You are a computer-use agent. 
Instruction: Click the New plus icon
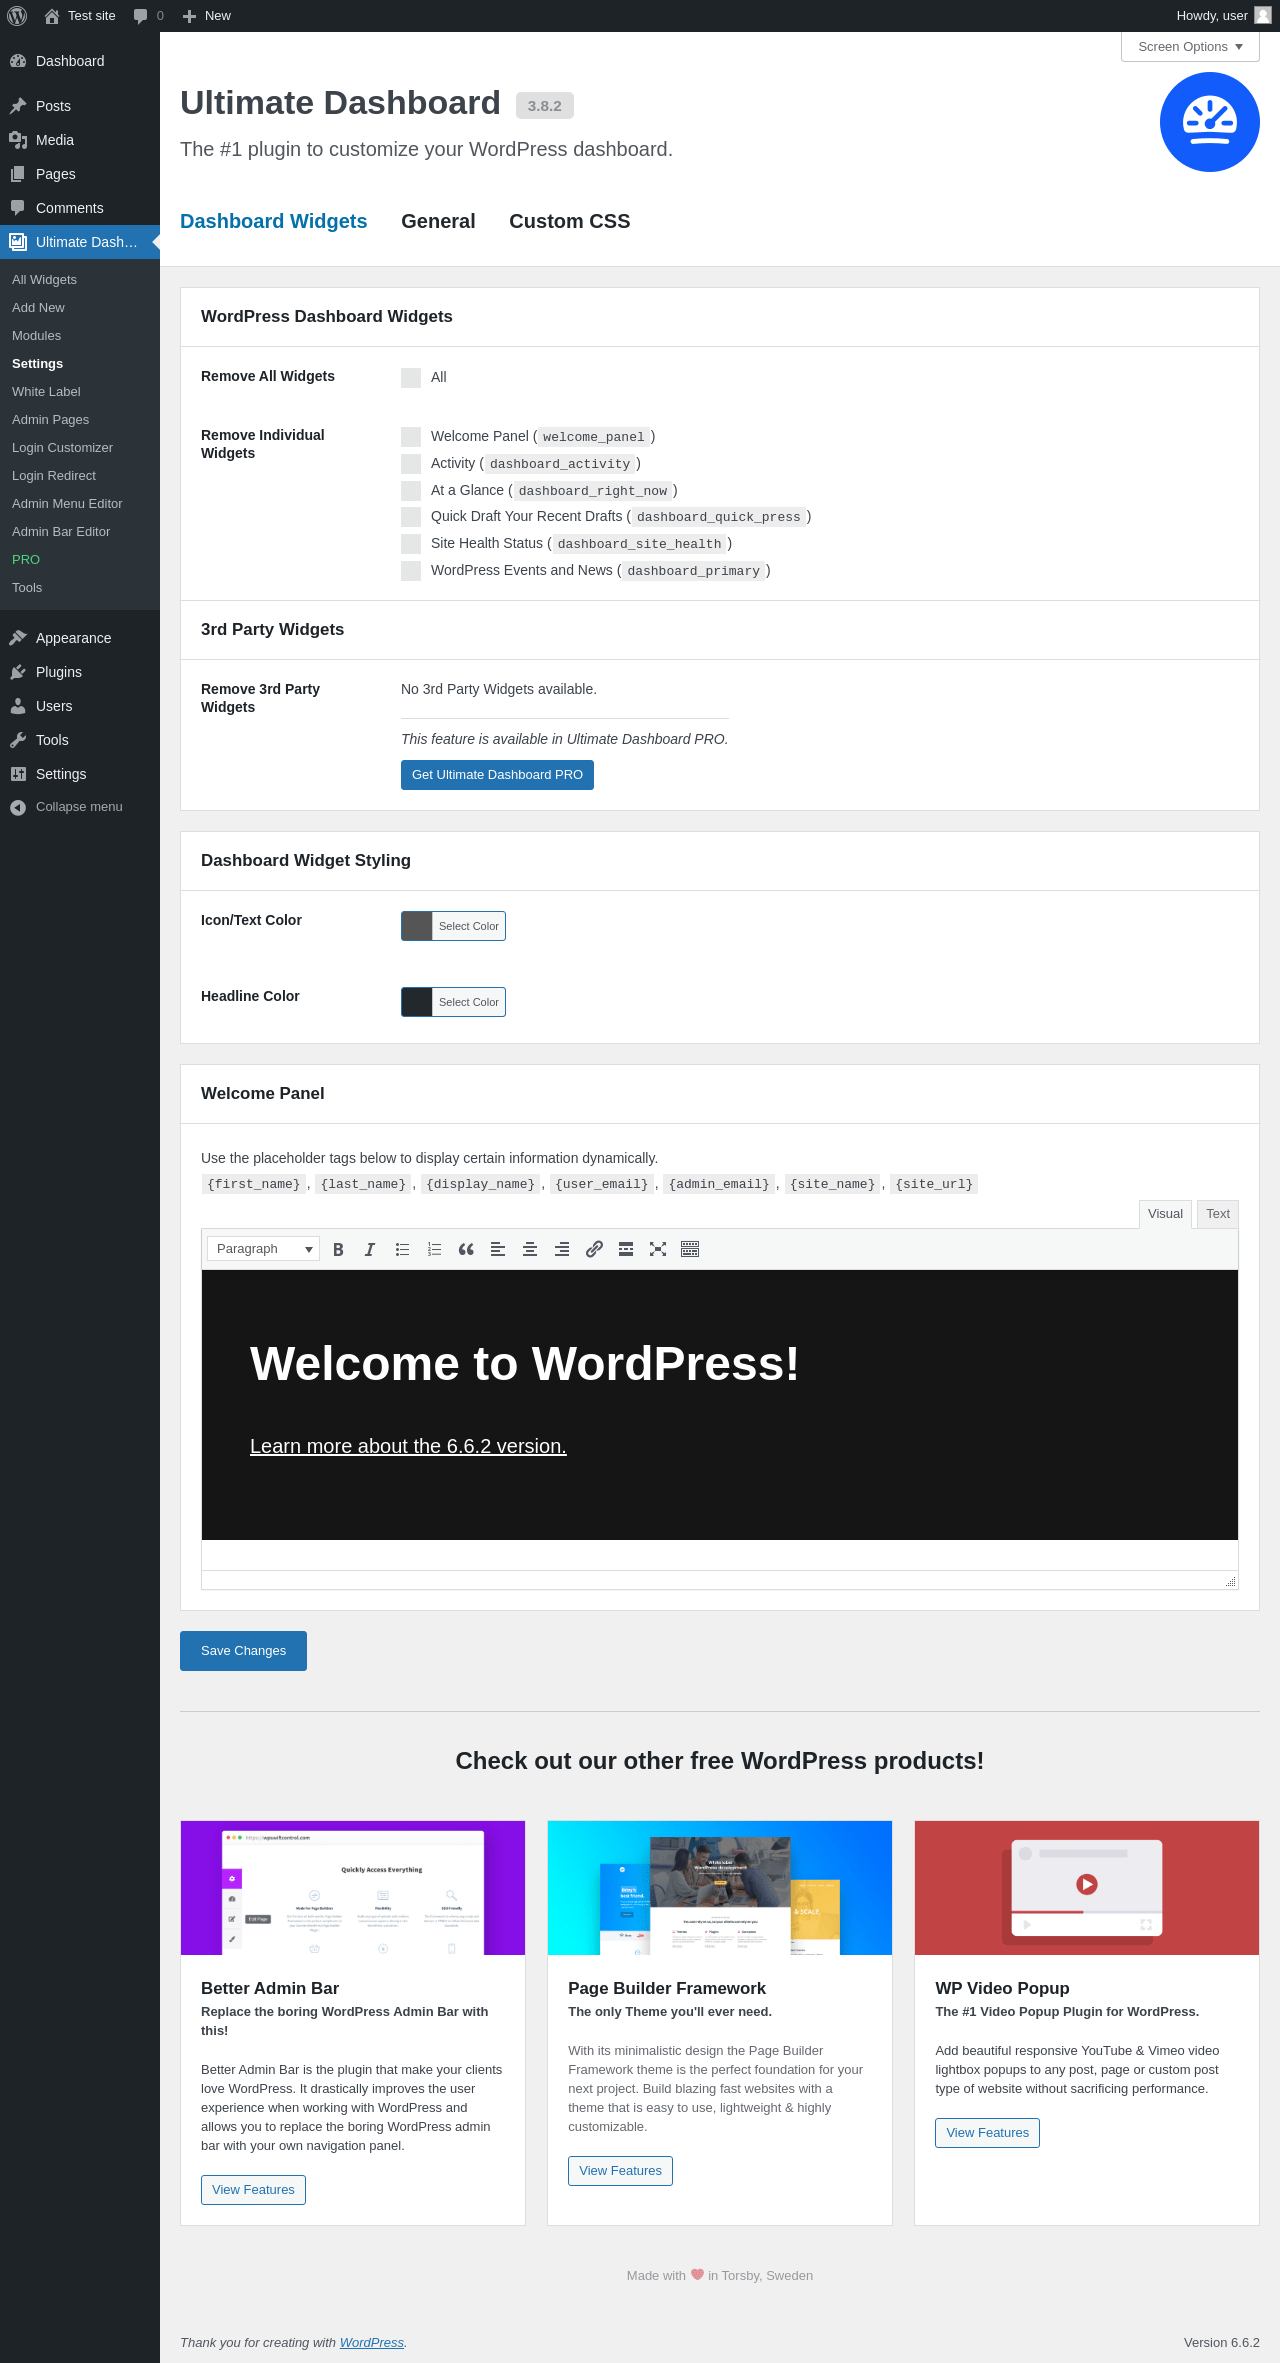click(189, 16)
